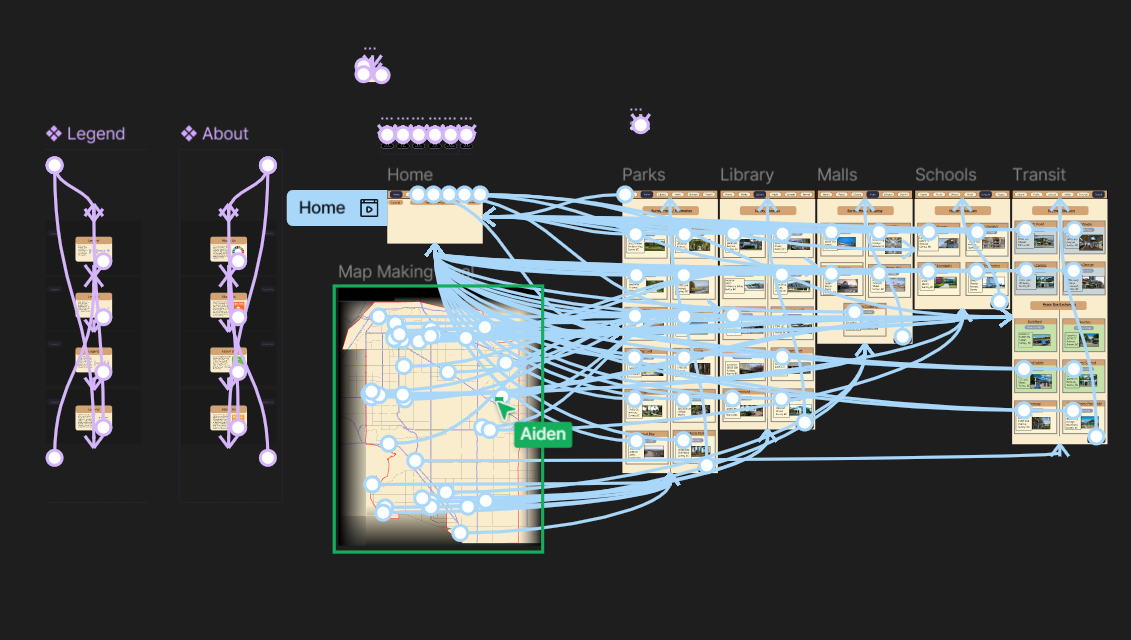
Task: Click the Parks frame top-left prototype node
Action: click(625, 194)
